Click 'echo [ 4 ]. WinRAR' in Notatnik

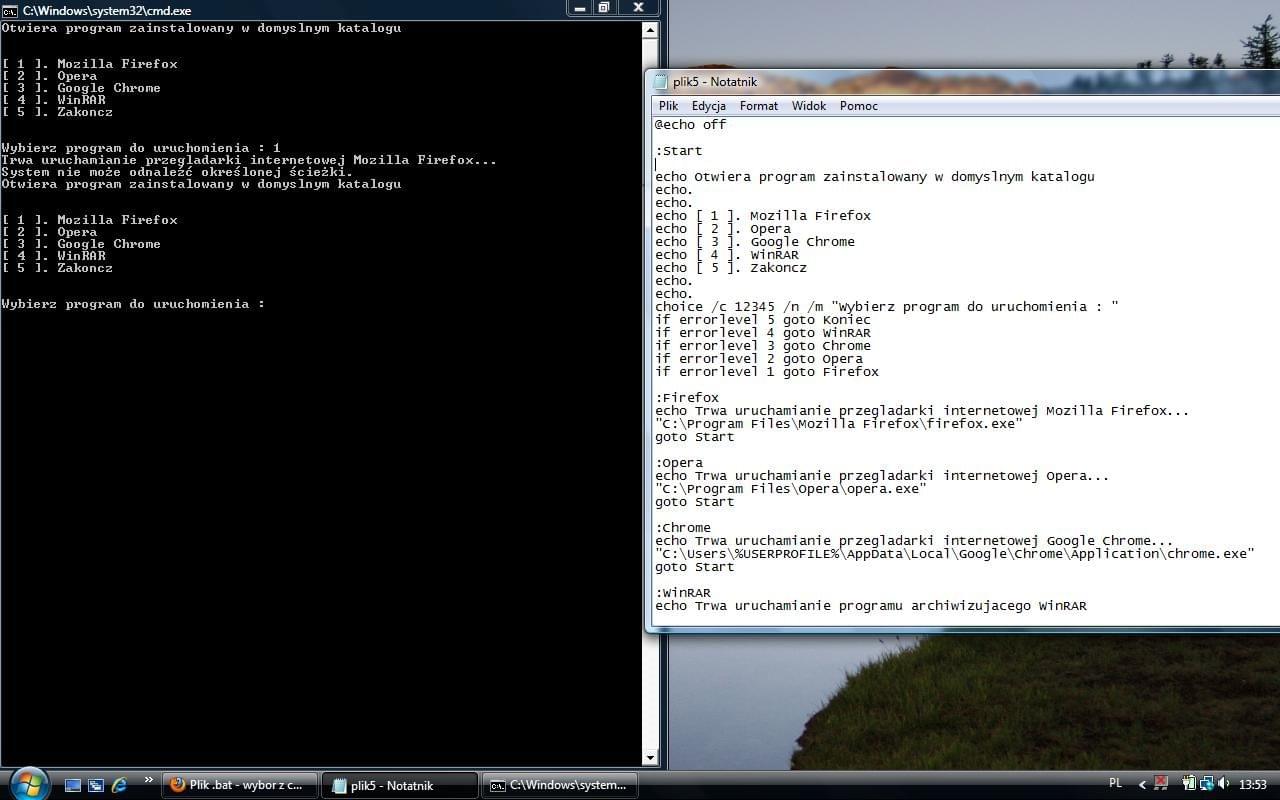727,255
